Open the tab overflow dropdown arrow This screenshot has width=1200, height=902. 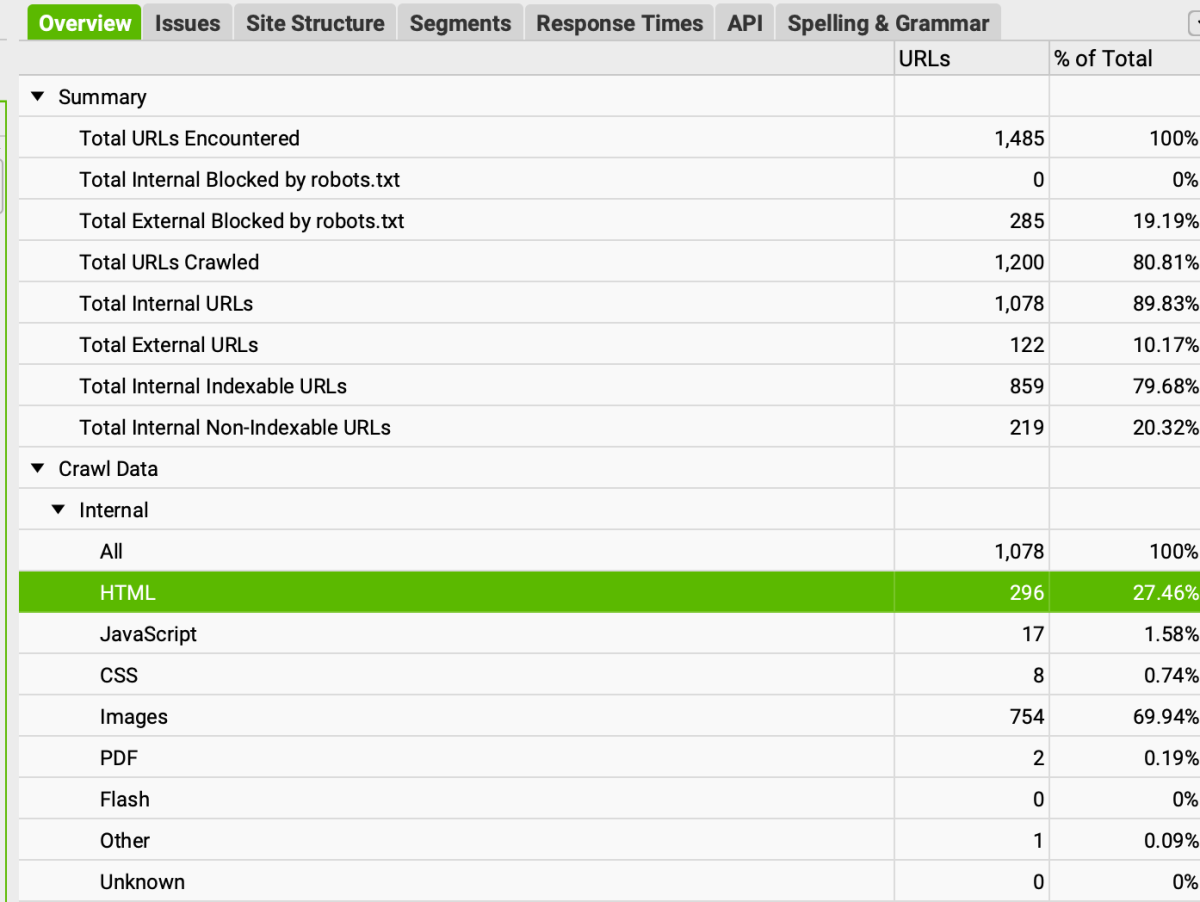[x=1193, y=23]
